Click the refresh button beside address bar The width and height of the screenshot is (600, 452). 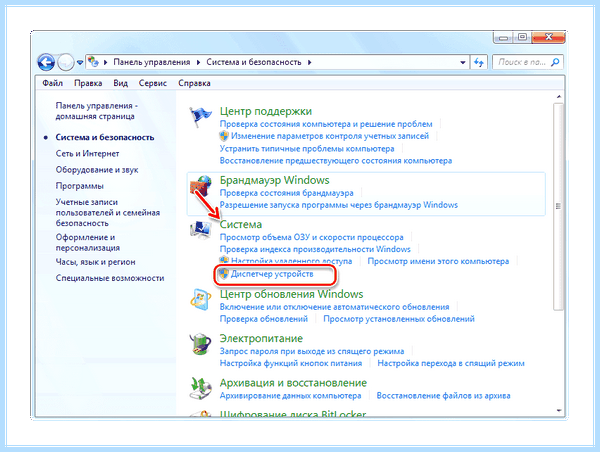tap(478, 62)
